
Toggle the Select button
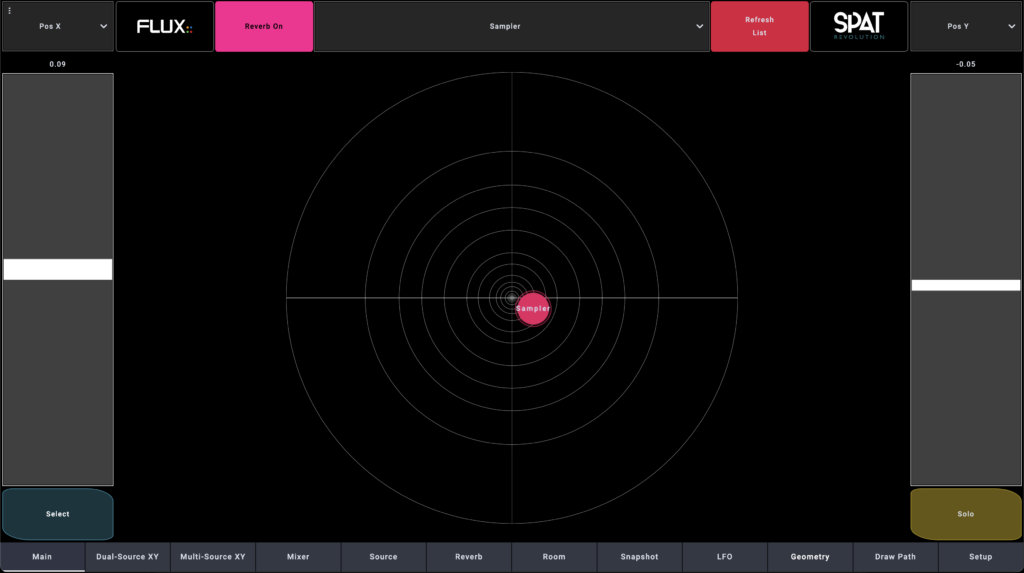click(x=57, y=514)
